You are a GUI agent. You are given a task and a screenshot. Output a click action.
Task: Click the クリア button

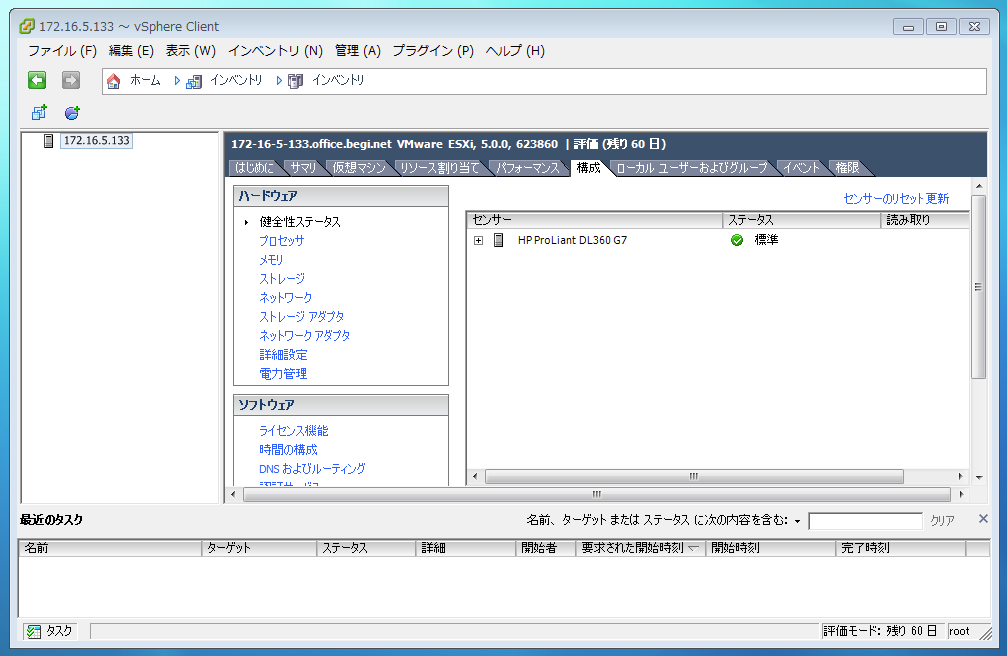tap(942, 520)
